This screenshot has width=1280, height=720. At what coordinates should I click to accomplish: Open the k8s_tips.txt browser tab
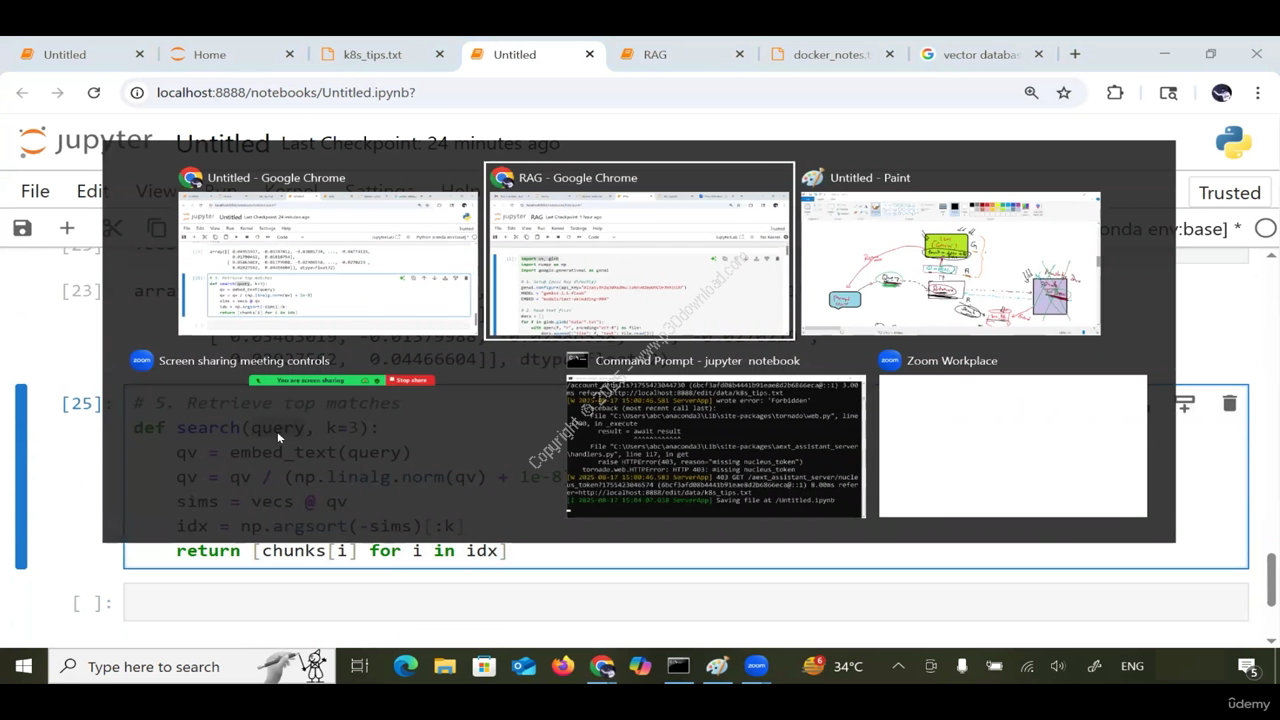click(373, 54)
